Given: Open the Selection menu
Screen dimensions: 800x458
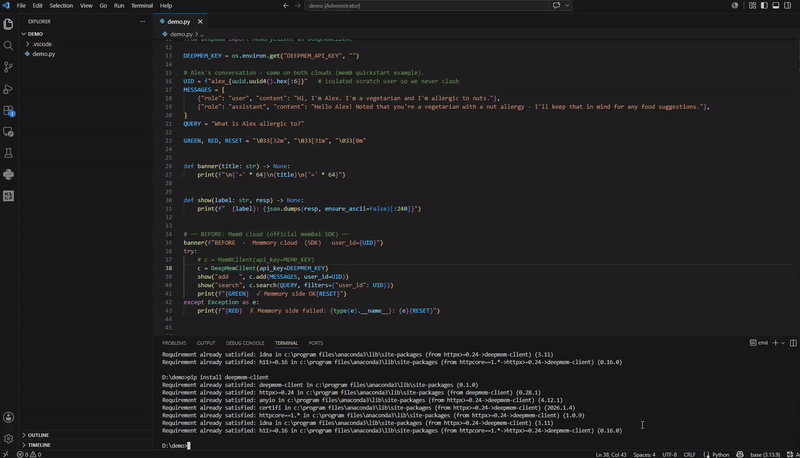Looking at the screenshot, I should tap(61, 6).
